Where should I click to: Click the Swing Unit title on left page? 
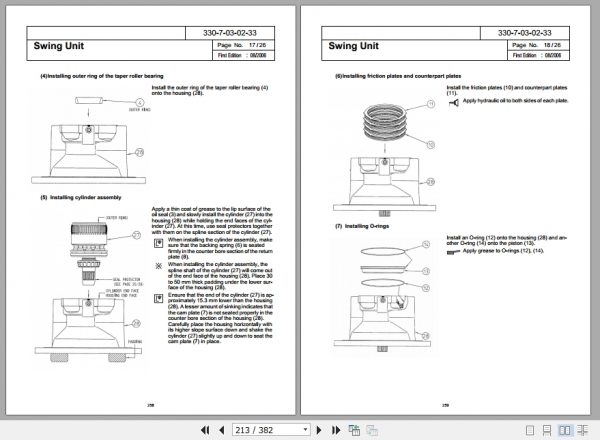click(59, 46)
